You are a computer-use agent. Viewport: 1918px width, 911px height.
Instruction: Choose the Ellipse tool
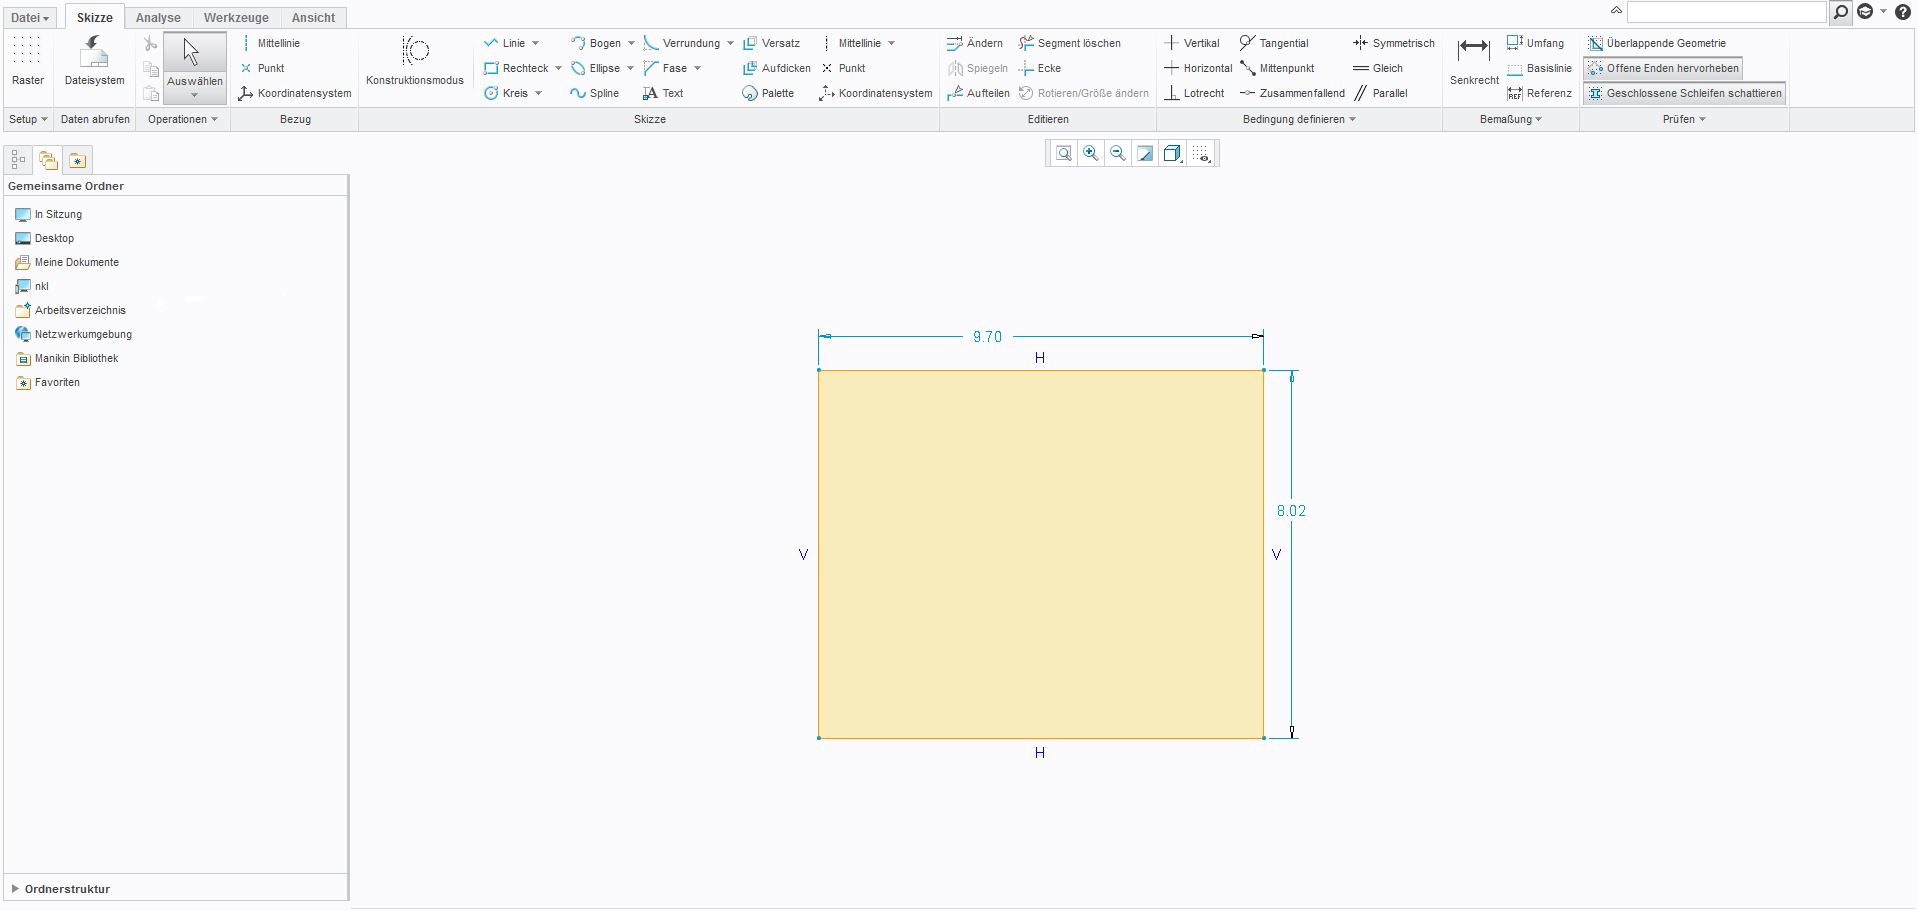pos(596,68)
